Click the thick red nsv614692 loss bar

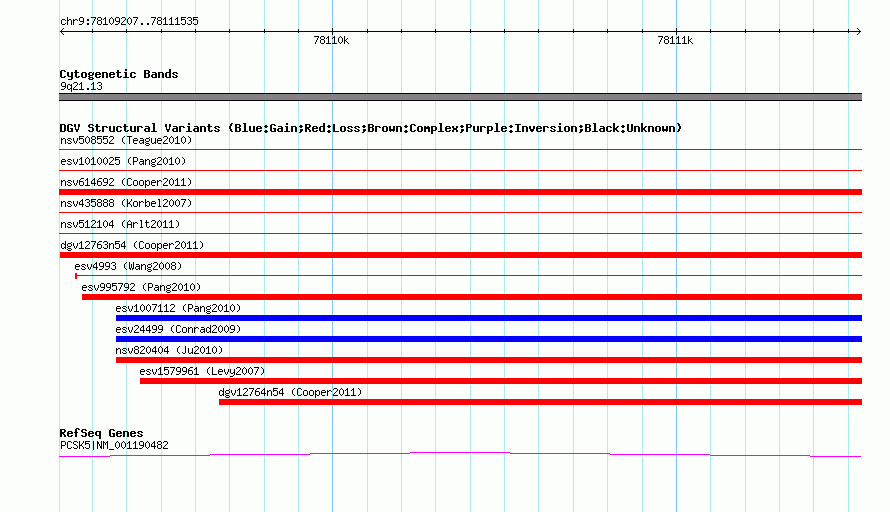(460, 192)
